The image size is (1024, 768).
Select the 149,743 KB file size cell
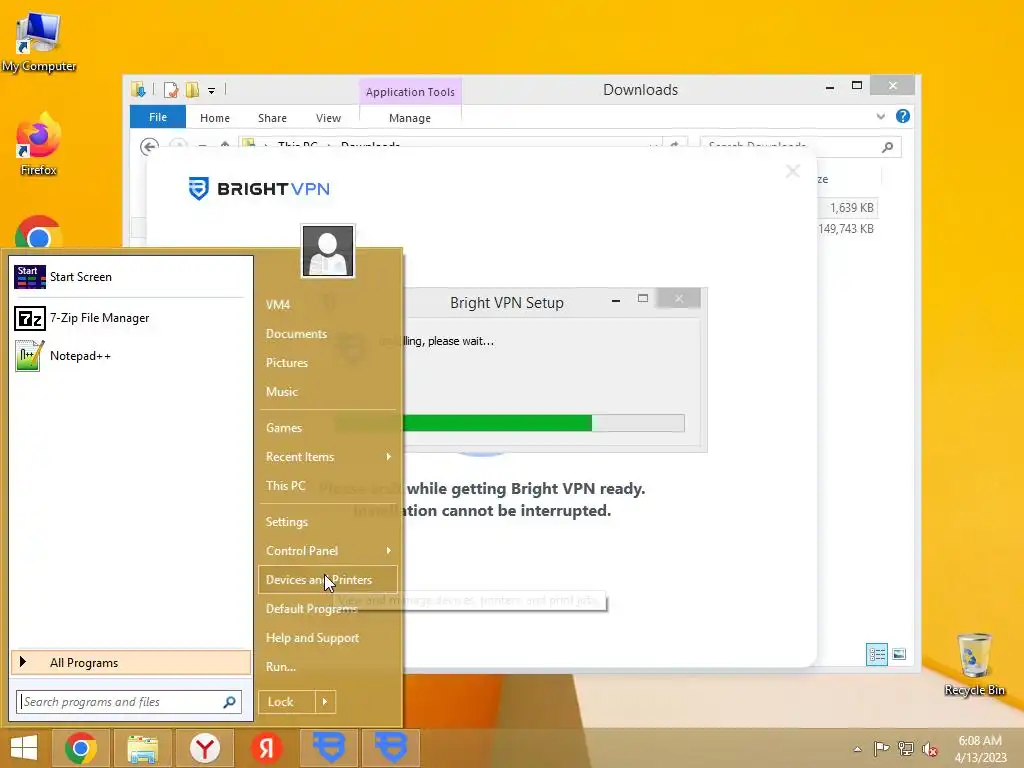coord(846,229)
